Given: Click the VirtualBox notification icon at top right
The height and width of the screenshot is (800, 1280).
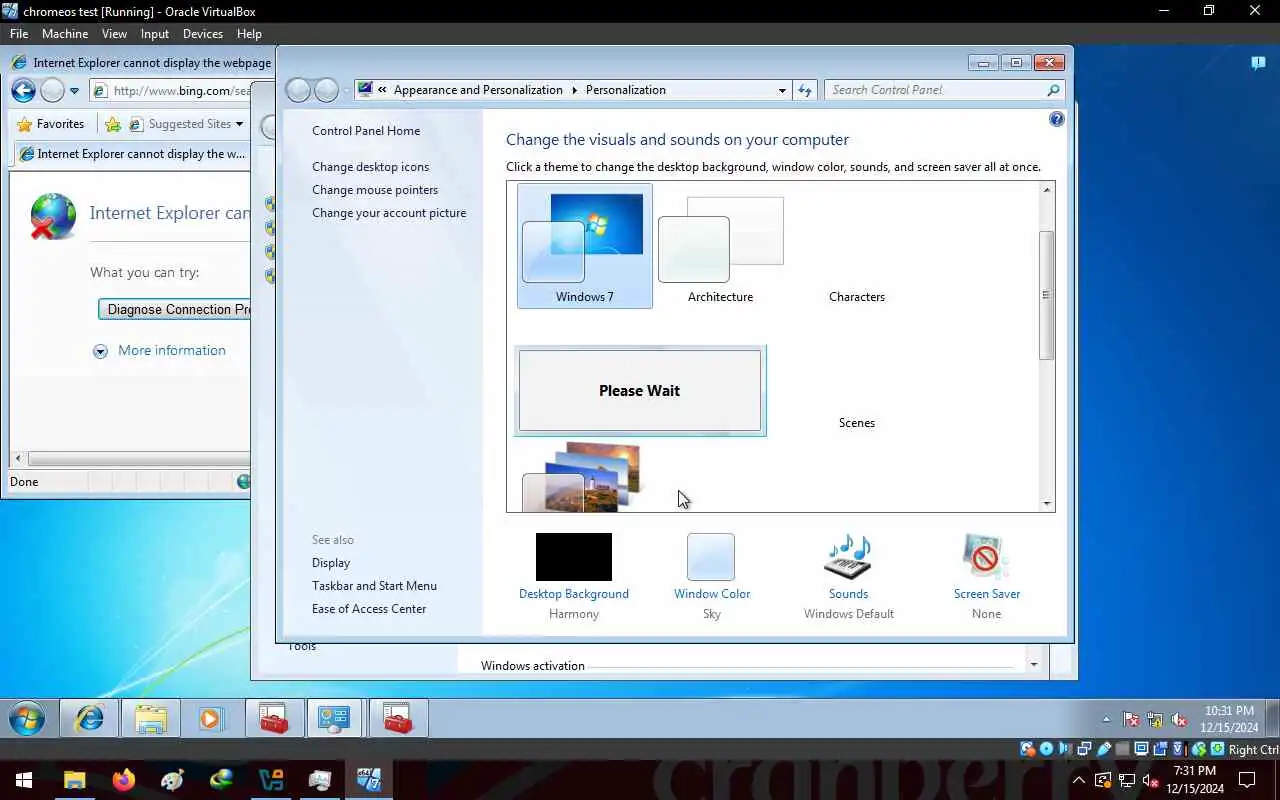Looking at the screenshot, I should pos(1258,63).
